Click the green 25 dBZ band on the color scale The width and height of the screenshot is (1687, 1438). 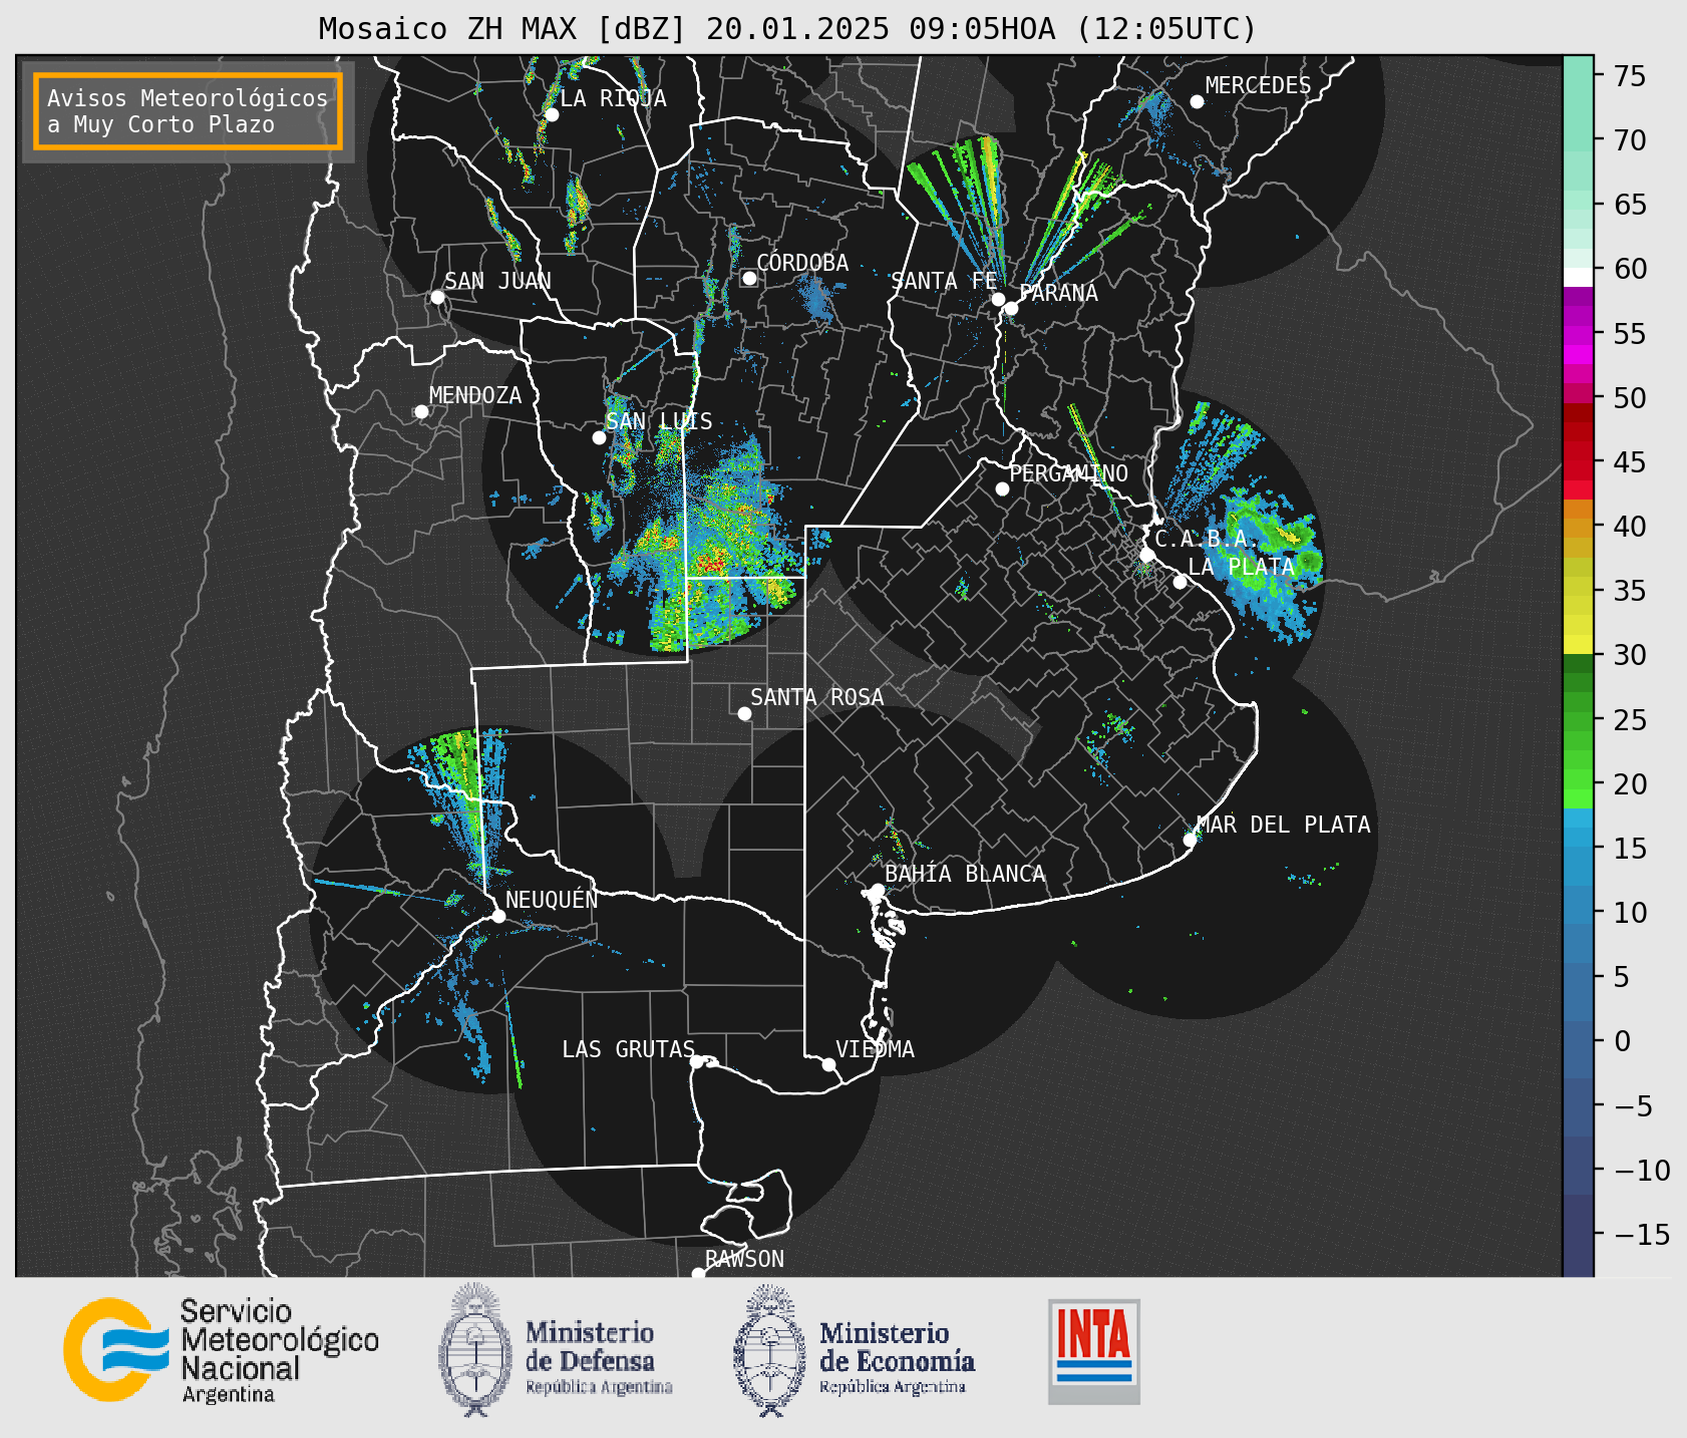[1578, 720]
